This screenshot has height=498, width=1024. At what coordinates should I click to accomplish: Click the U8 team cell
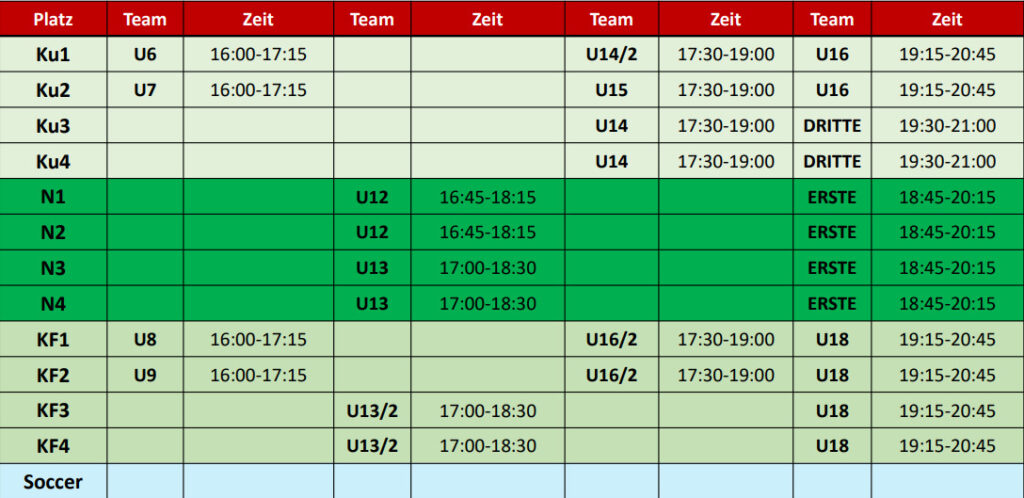(x=145, y=339)
